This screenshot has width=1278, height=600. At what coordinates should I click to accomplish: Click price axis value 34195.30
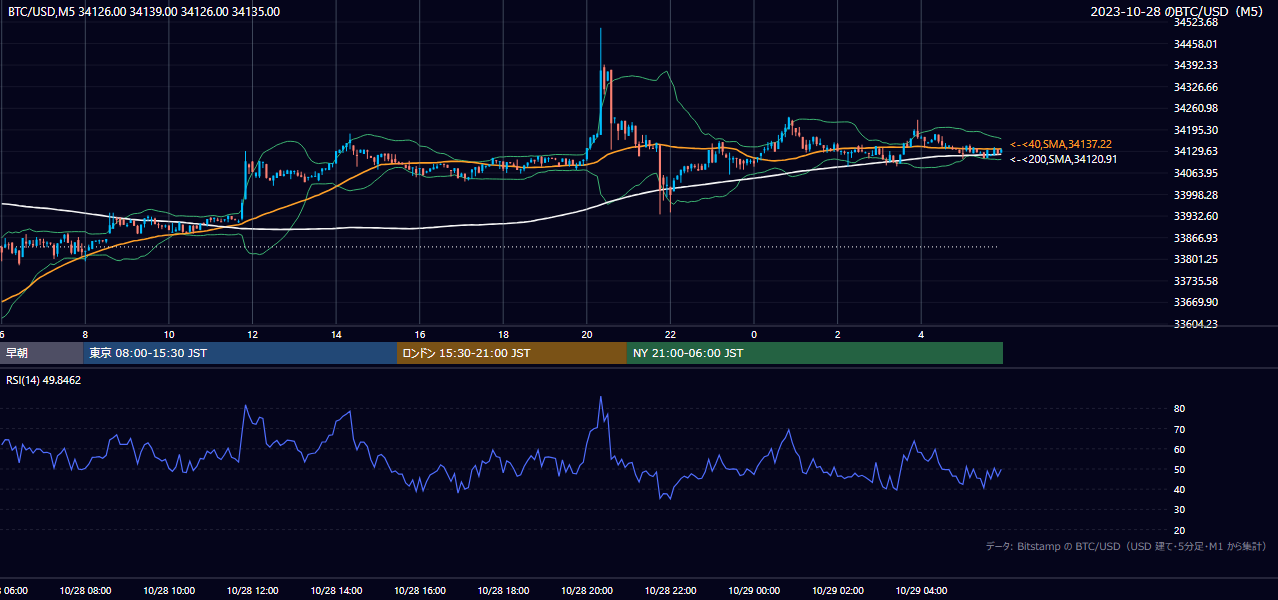click(1196, 130)
